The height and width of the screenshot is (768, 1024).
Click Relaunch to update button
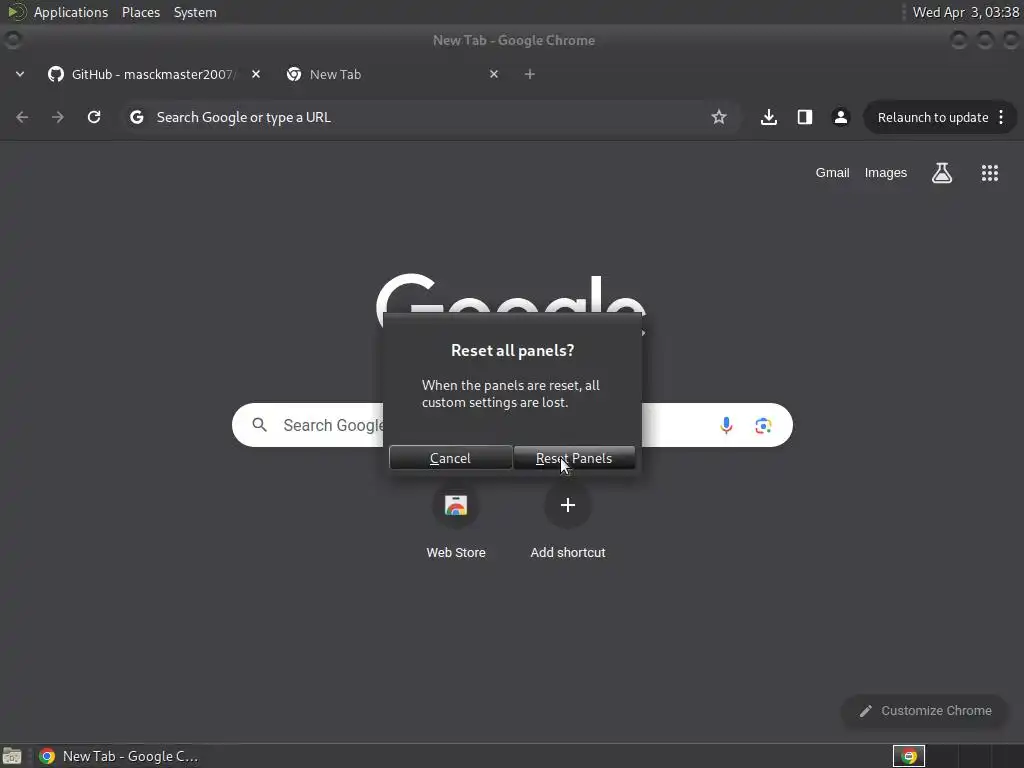click(x=933, y=118)
